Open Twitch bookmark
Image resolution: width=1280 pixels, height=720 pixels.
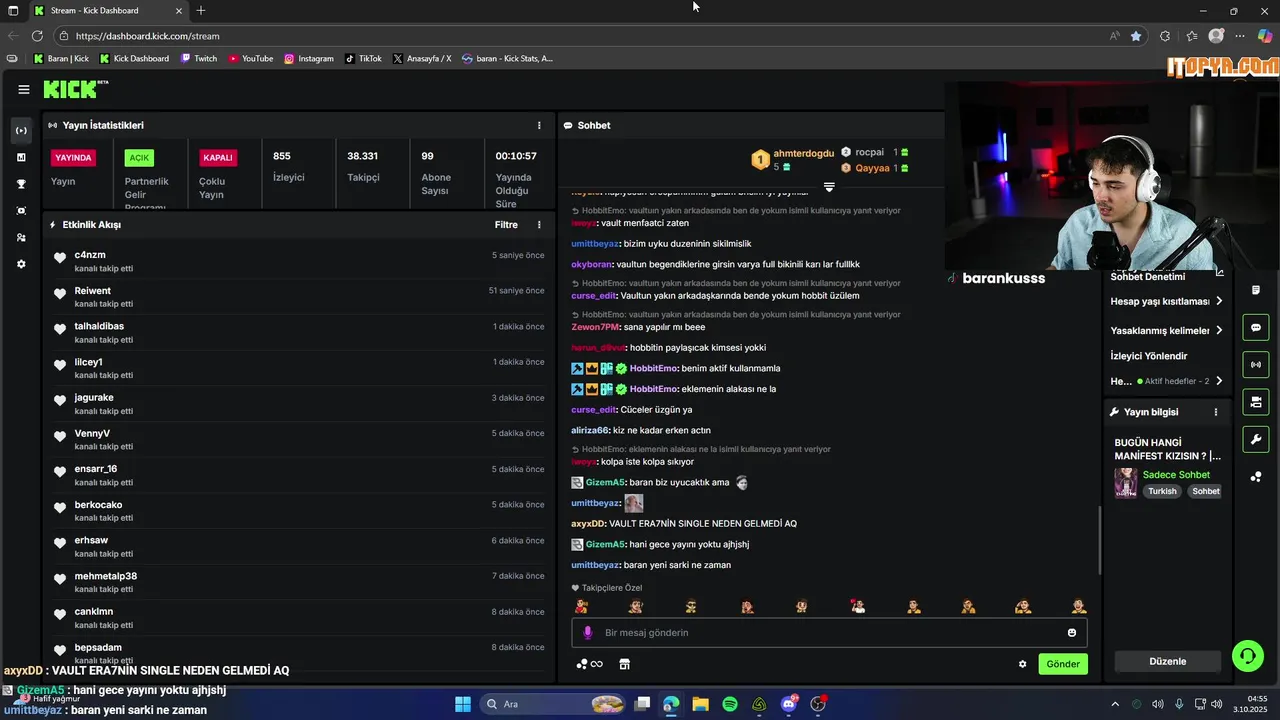tap(199, 59)
